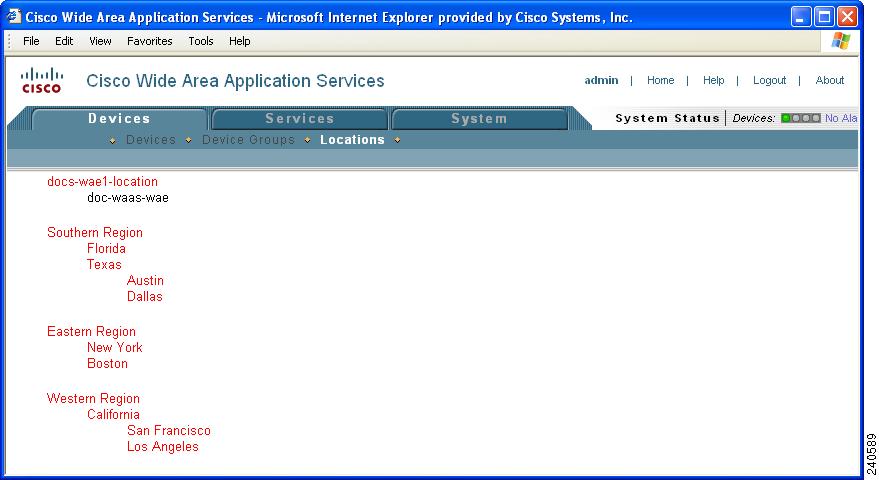
Task: Click the Windows flag logo
Action: pyautogui.click(x=840, y=41)
